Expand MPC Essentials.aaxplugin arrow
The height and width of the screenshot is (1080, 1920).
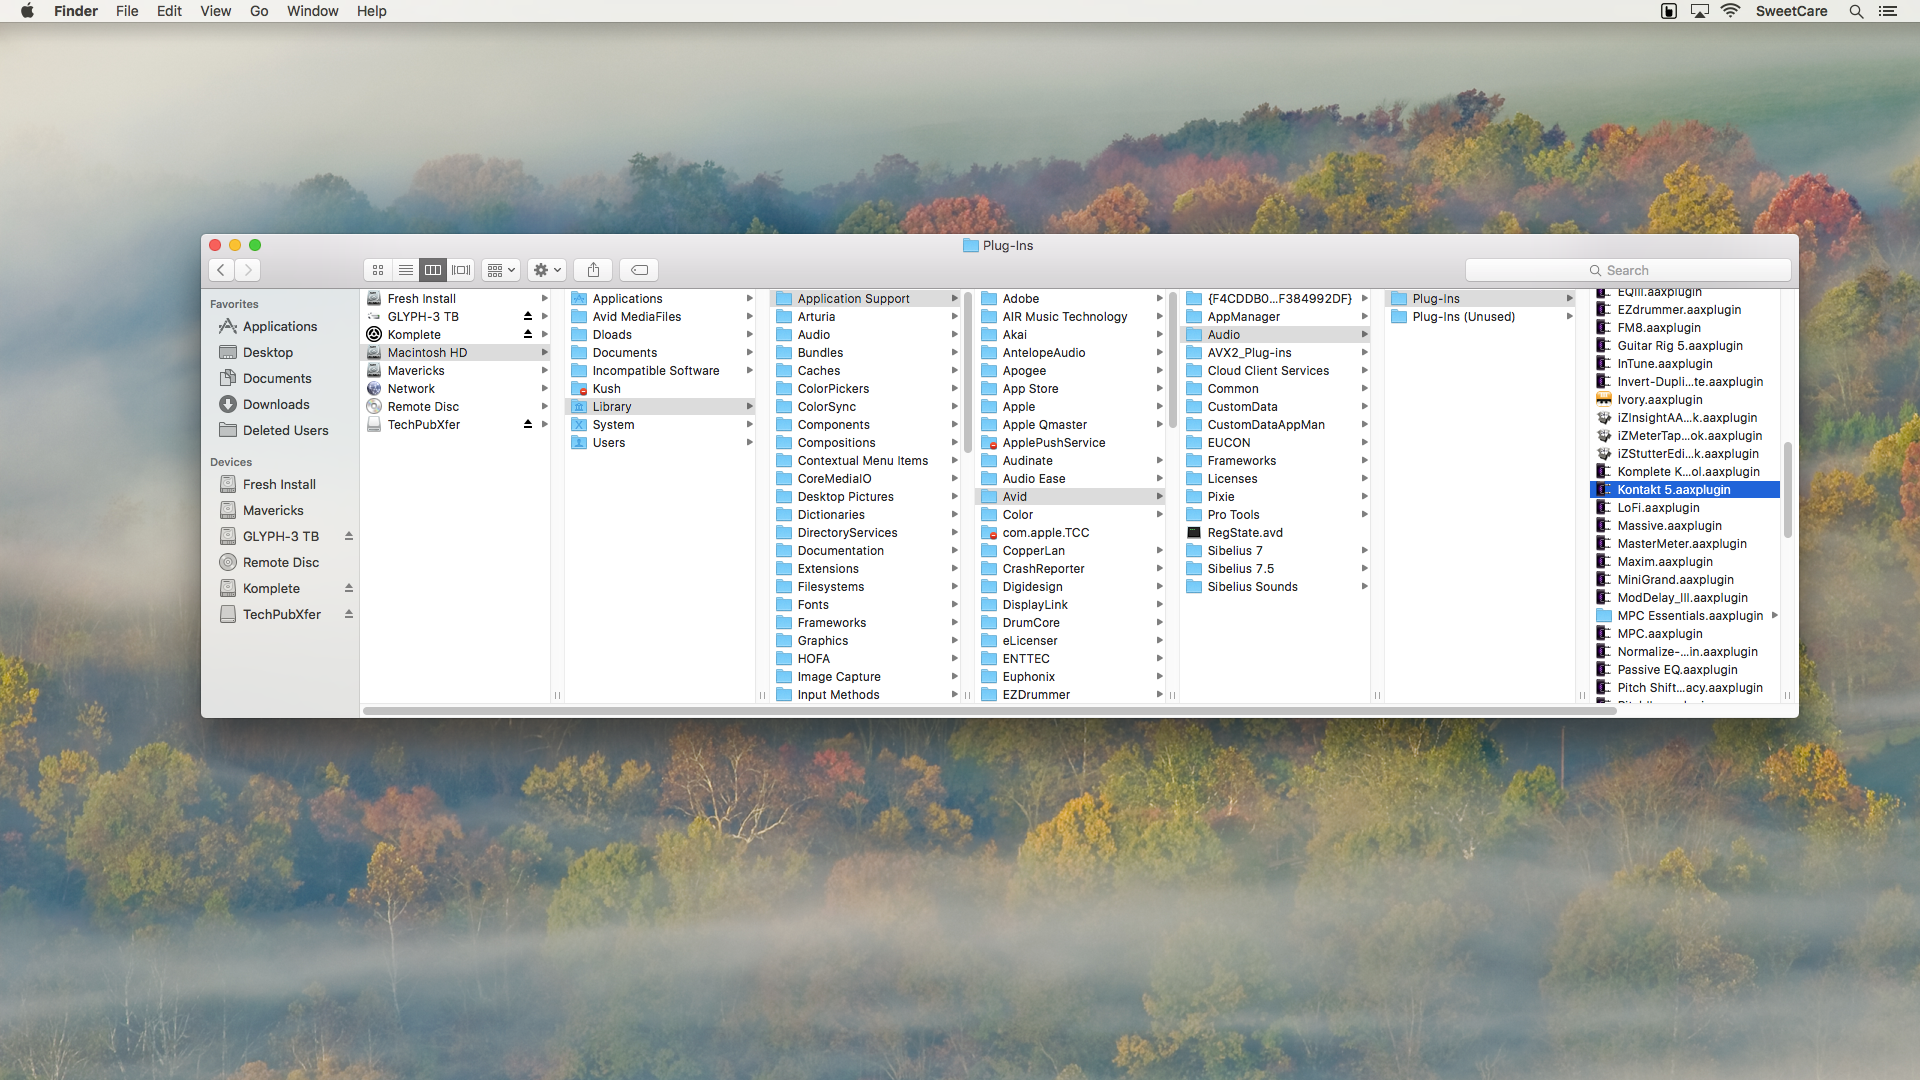click(1774, 616)
